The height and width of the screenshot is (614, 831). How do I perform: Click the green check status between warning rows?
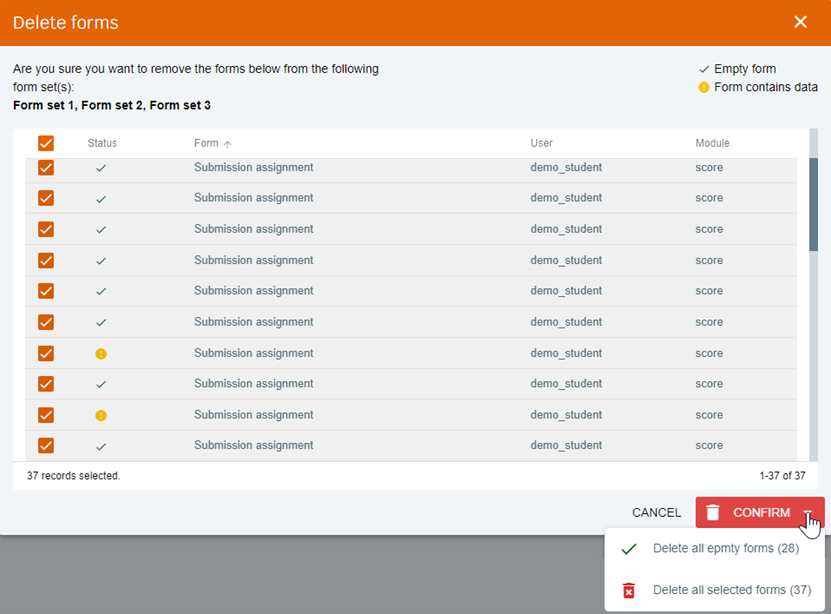tap(101, 385)
